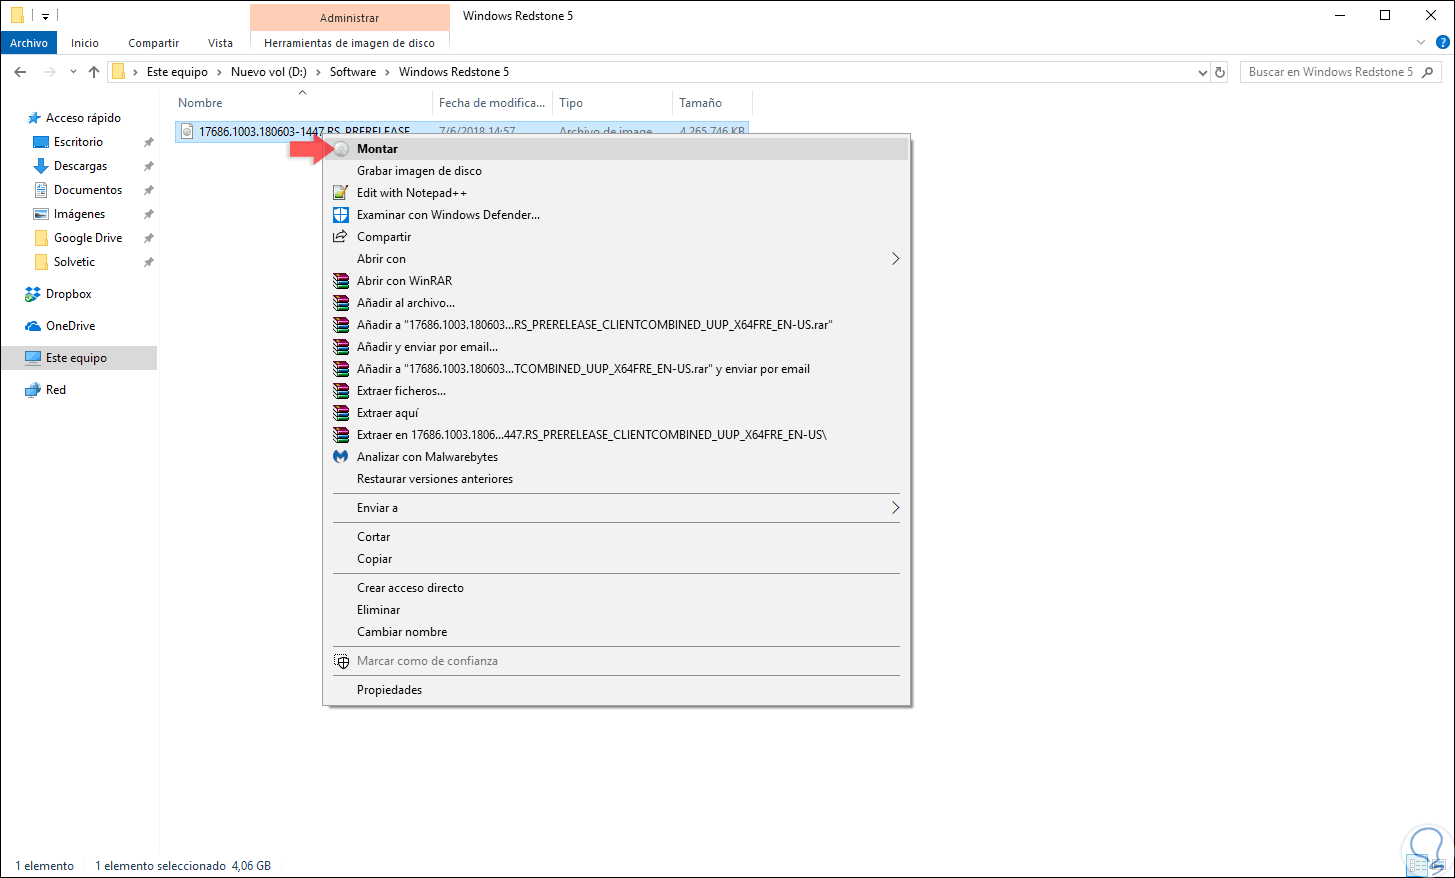Open recent locations dropdown arrow
Viewport: 1455px width, 878px height.
tap(73, 72)
